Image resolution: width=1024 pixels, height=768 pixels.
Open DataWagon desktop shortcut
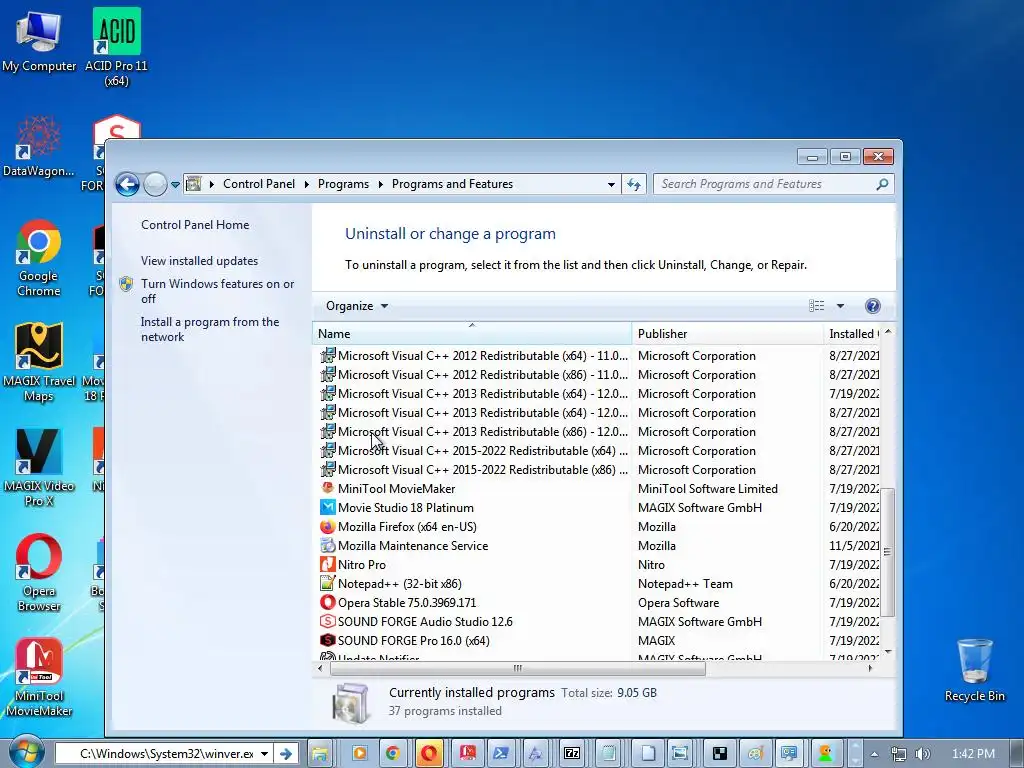point(39,146)
